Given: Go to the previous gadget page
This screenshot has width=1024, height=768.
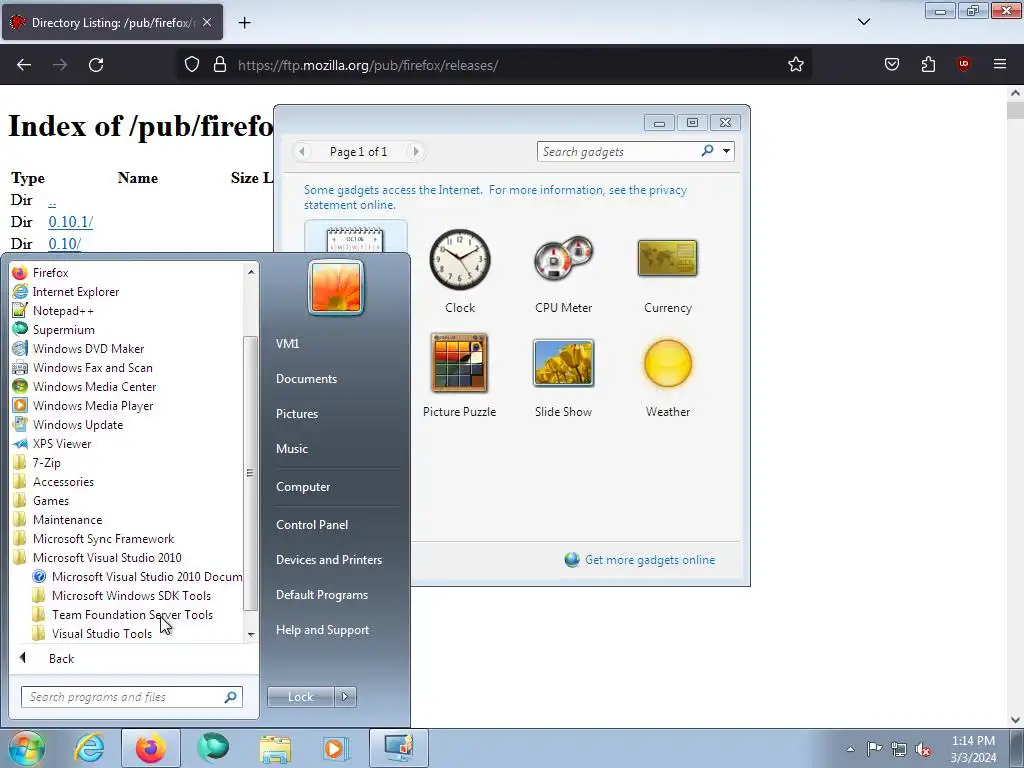Looking at the screenshot, I should (302, 152).
